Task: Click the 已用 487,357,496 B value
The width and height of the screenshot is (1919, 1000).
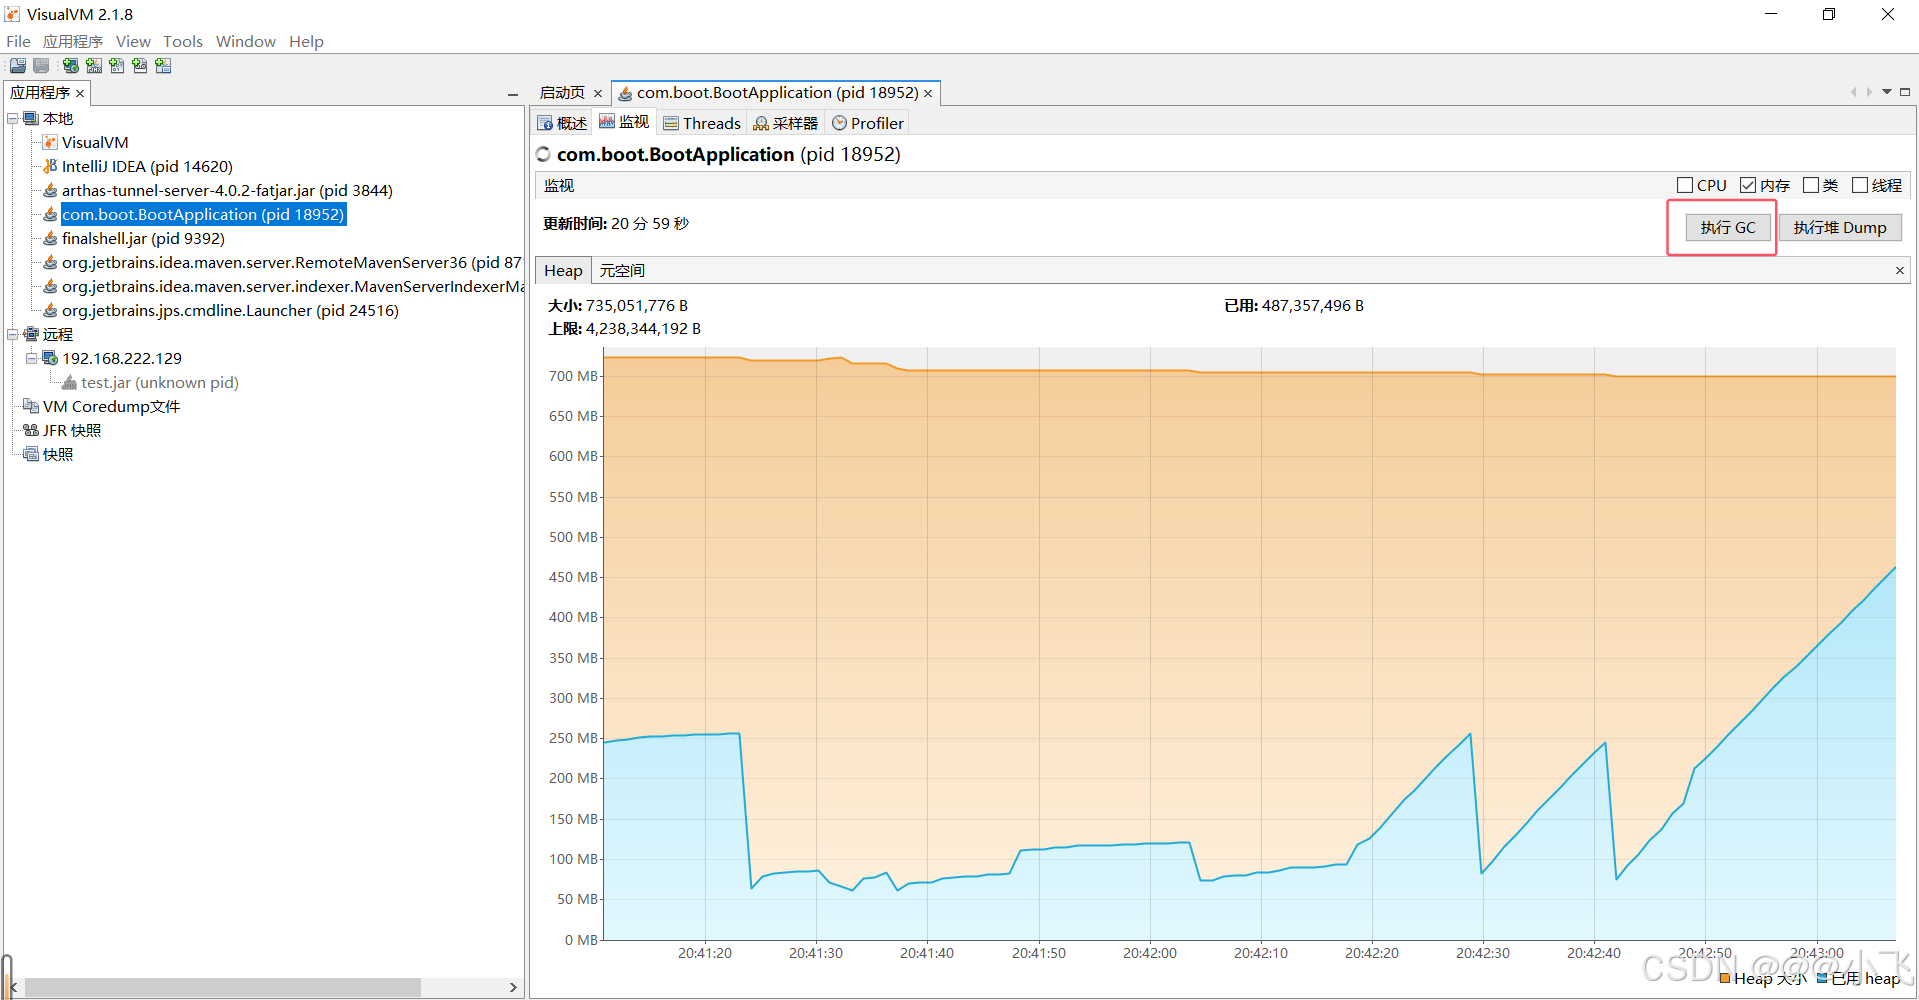Action: [1313, 306]
